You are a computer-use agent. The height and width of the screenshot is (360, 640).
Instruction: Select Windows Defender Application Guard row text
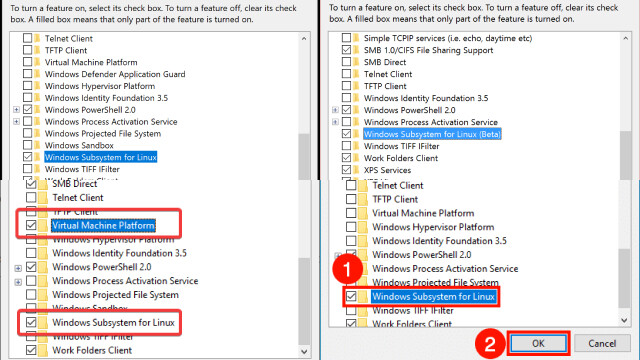point(115,74)
